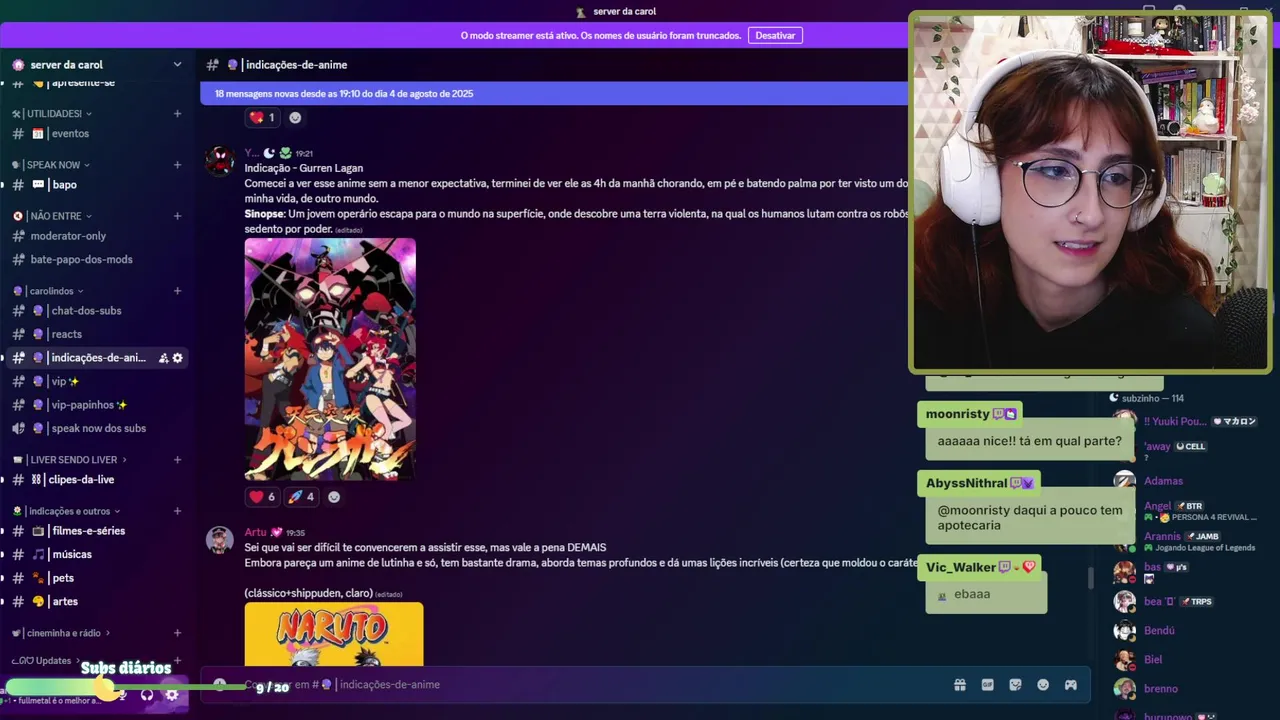Open the sticker picker
Screen dimensions: 1280x720
pyautogui.click(x=1016, y=685)
